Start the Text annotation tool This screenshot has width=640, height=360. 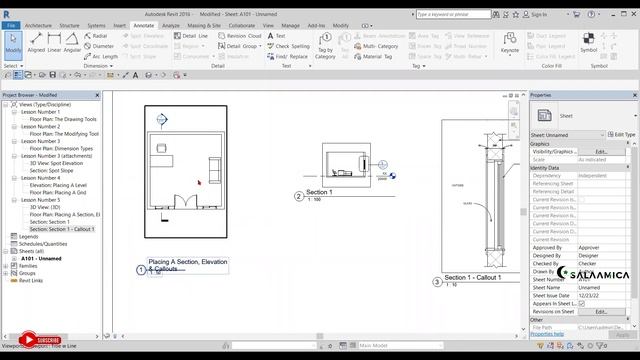point(276,36)
